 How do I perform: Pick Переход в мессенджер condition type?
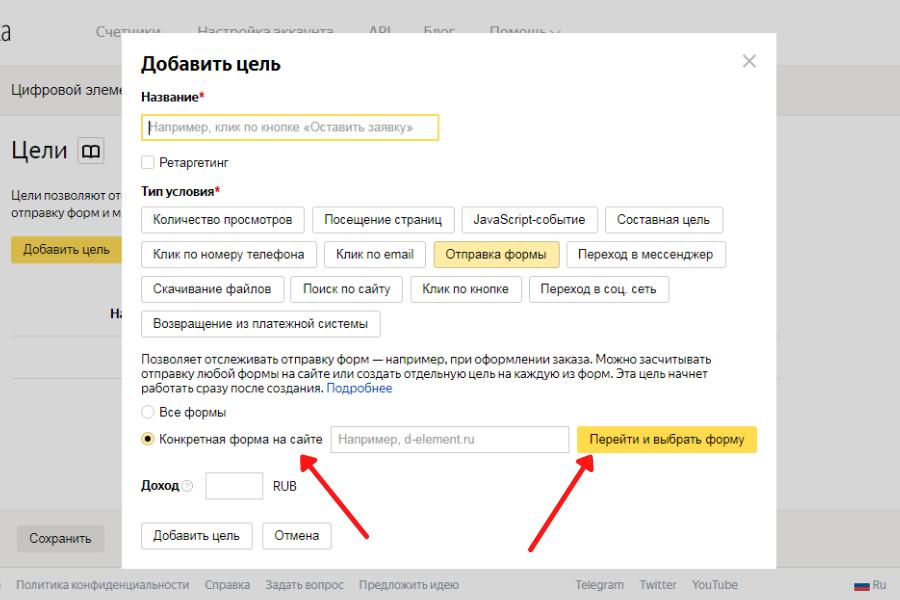click(x=646, y=254)
